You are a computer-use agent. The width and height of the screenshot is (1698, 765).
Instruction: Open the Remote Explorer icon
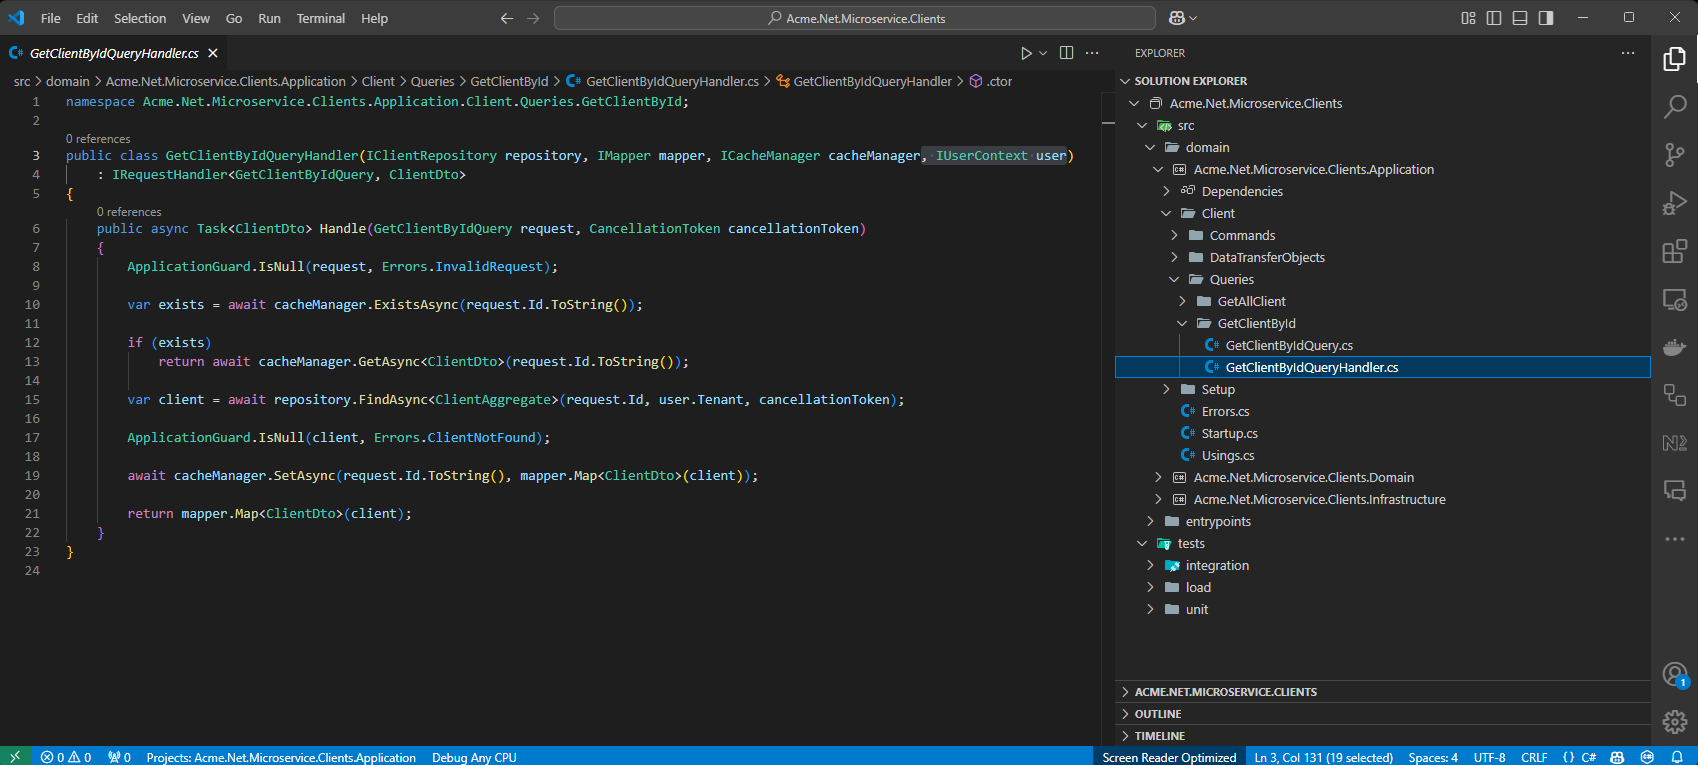click(1674, 299)
